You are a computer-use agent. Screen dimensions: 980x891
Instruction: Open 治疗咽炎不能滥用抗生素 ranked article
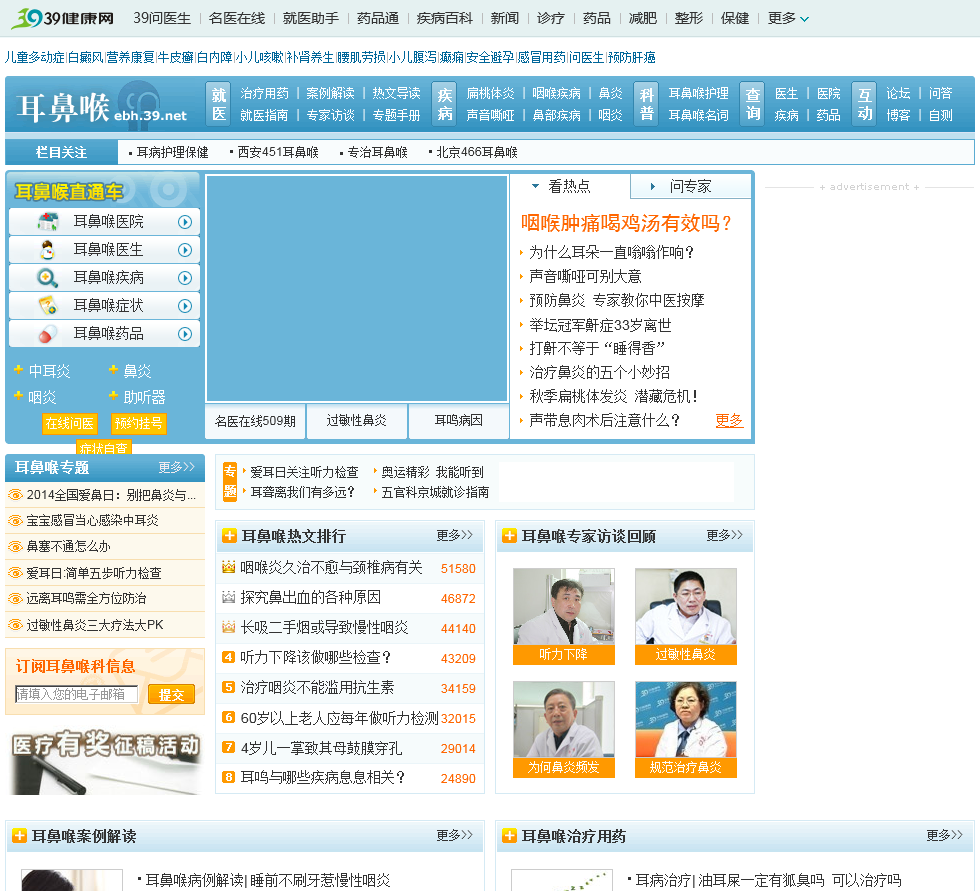coord(318,687)
